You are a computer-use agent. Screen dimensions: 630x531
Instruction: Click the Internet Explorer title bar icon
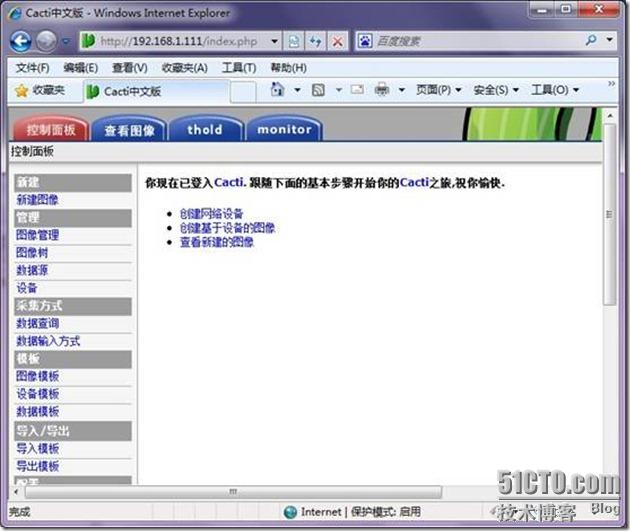[x=15, y=14]
